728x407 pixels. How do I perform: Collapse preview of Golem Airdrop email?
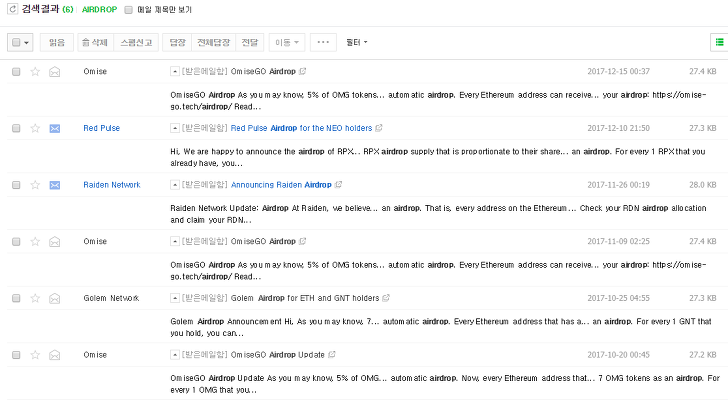point(175,298)
